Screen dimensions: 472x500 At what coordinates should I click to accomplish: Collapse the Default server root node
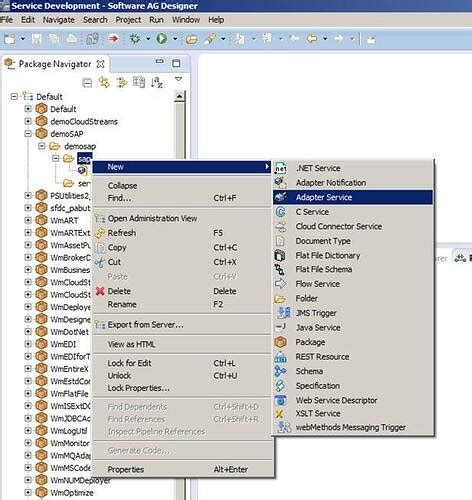(14, 97)
